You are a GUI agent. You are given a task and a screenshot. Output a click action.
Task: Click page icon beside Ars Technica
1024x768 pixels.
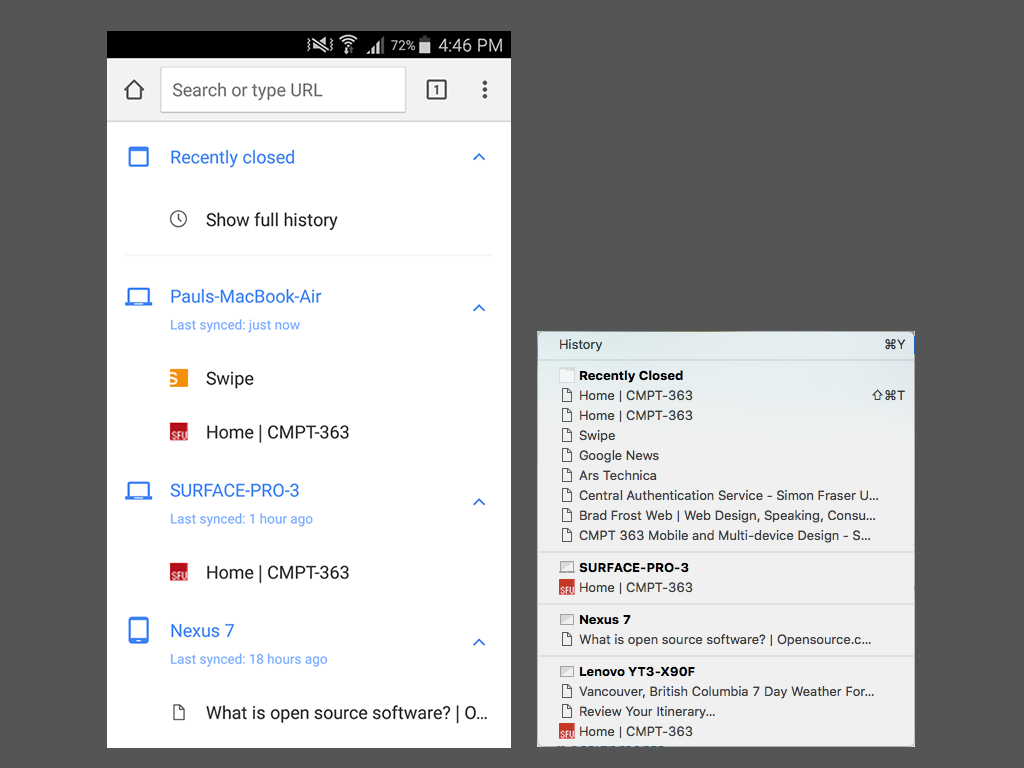click(x=567, y=475)
